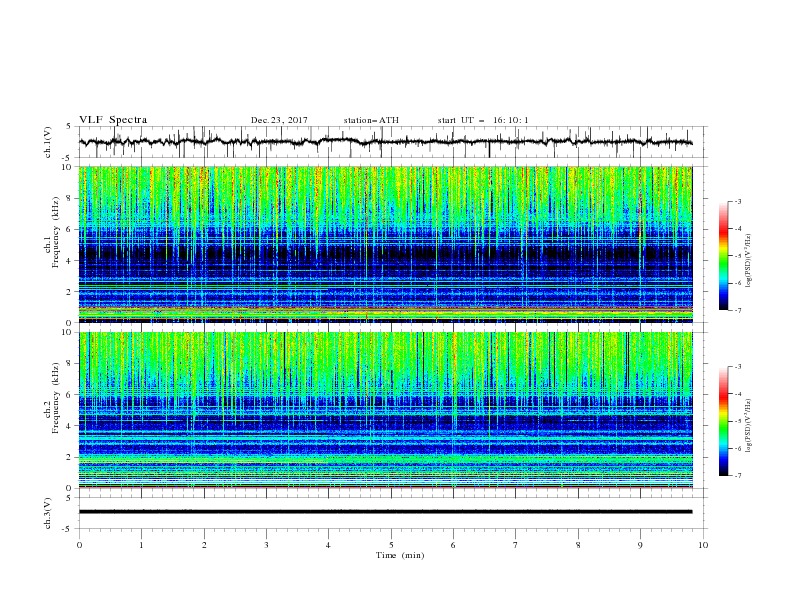This screenshot has width=792, height=612.
Task: Click the ch.1 voltage waveform trace
Action: coord(385,142)
